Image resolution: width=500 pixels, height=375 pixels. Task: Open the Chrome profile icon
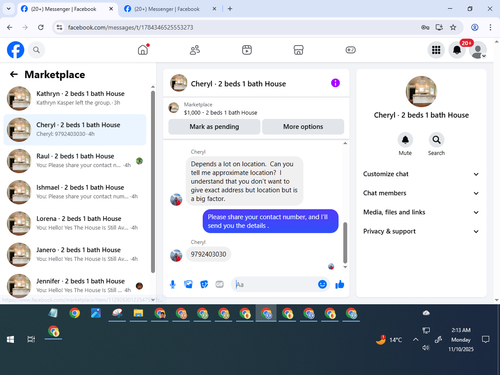click(x=475, y=27)
